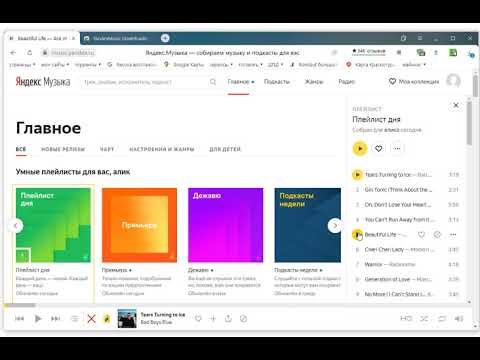Play Beautiful Life track button

[357, 235]
